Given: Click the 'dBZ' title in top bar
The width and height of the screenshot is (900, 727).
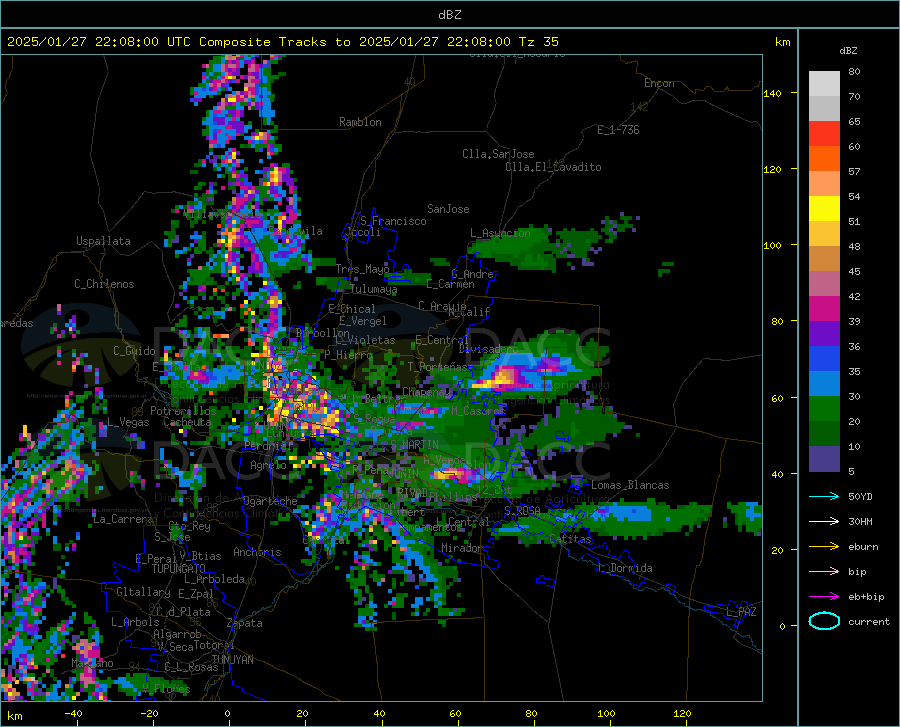Looking at the screenshot, I should tap(449, 15).
